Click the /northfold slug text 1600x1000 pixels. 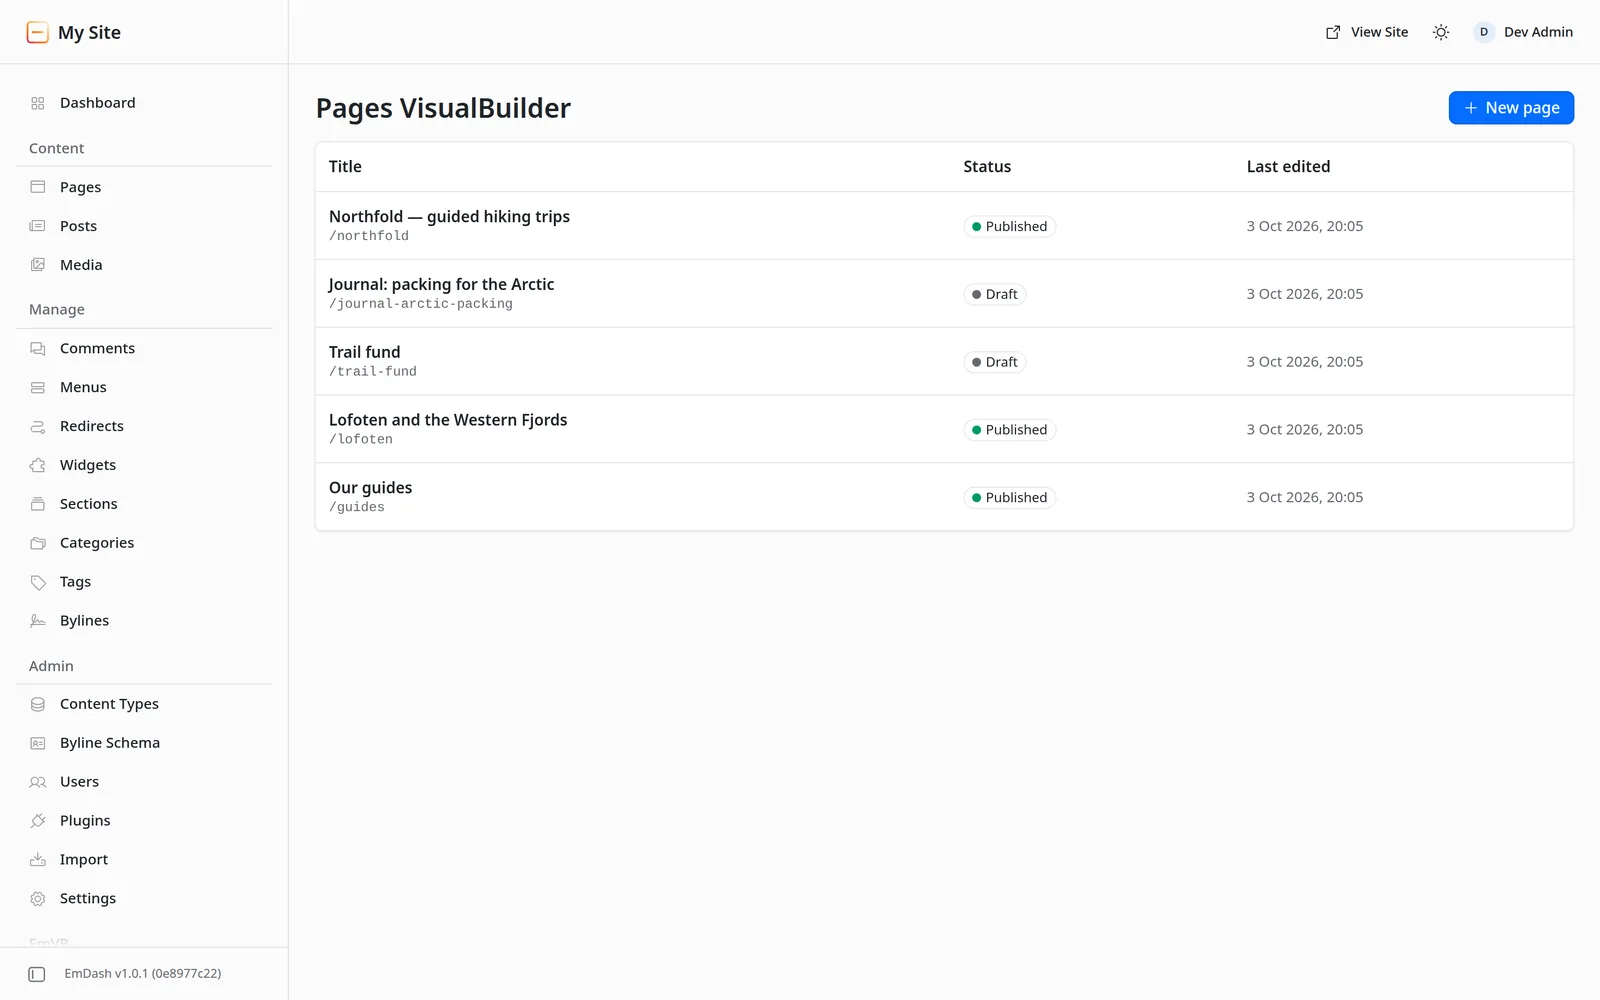point(369,236)
